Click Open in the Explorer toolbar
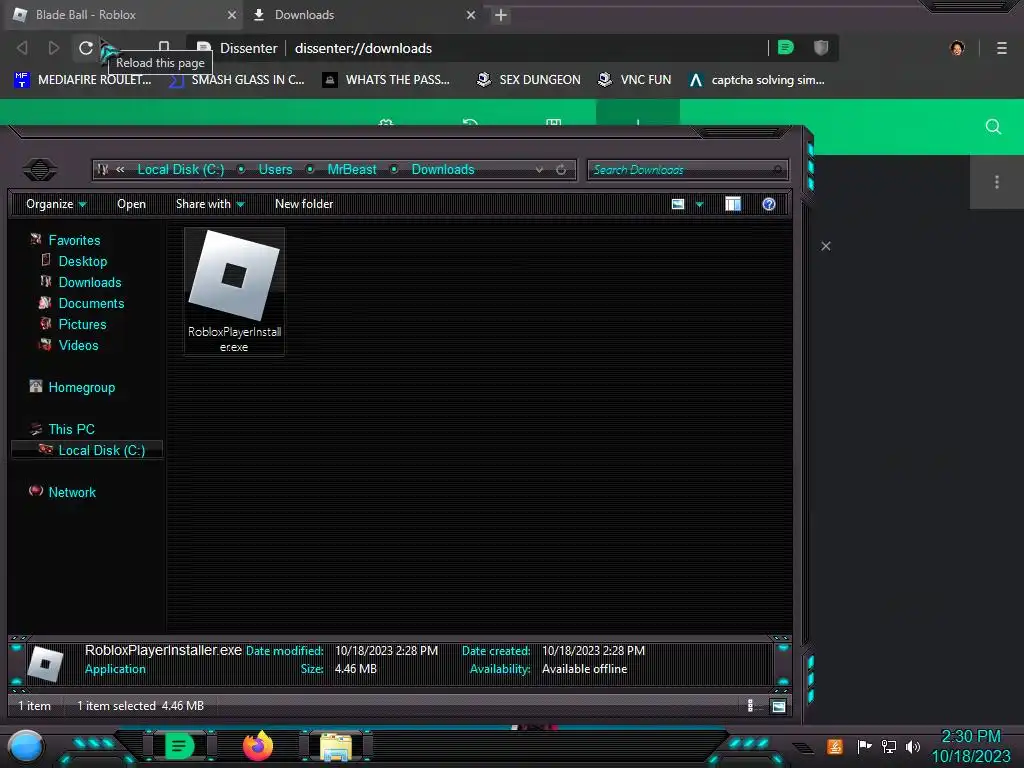Viewport: 1024px width, 768px height. point(131,204)
